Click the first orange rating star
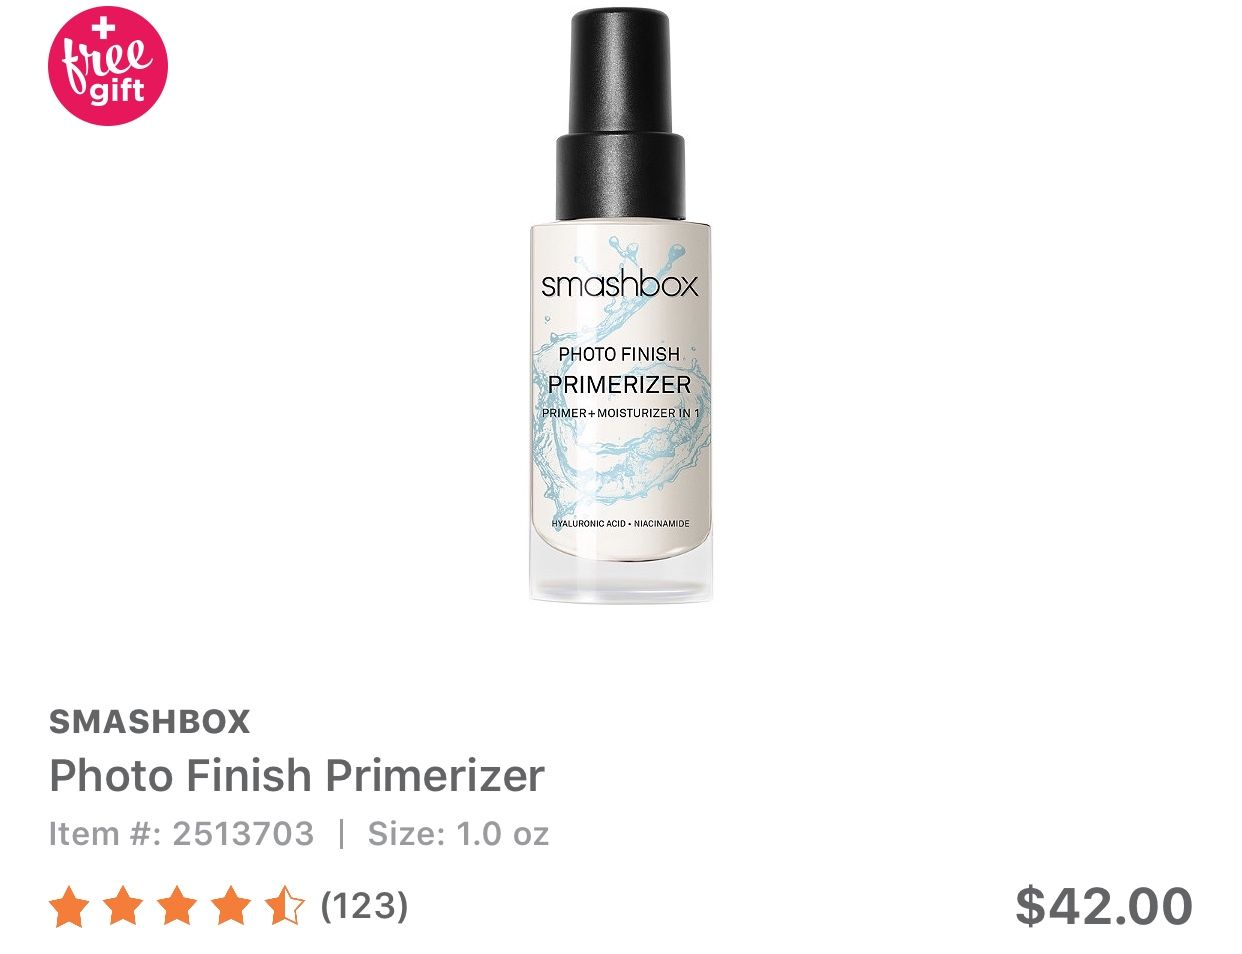Screen dimensions: 1242x954 click(69, 906)
